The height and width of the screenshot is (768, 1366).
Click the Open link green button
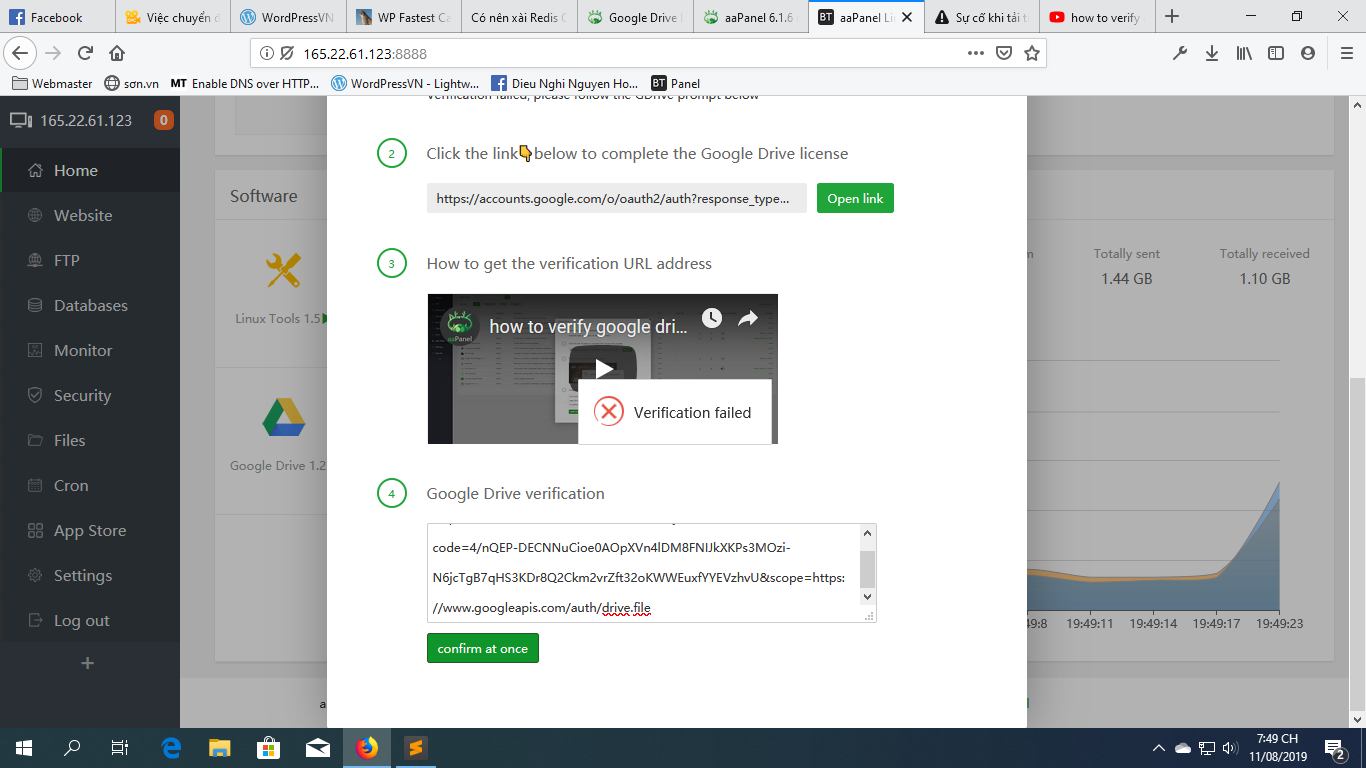[x=855, y=198]
